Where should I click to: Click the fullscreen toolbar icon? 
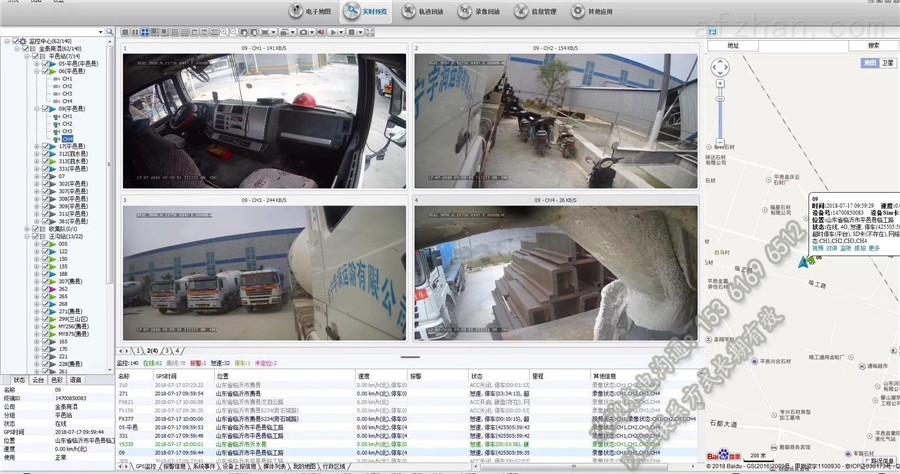[x=370, y=32]
